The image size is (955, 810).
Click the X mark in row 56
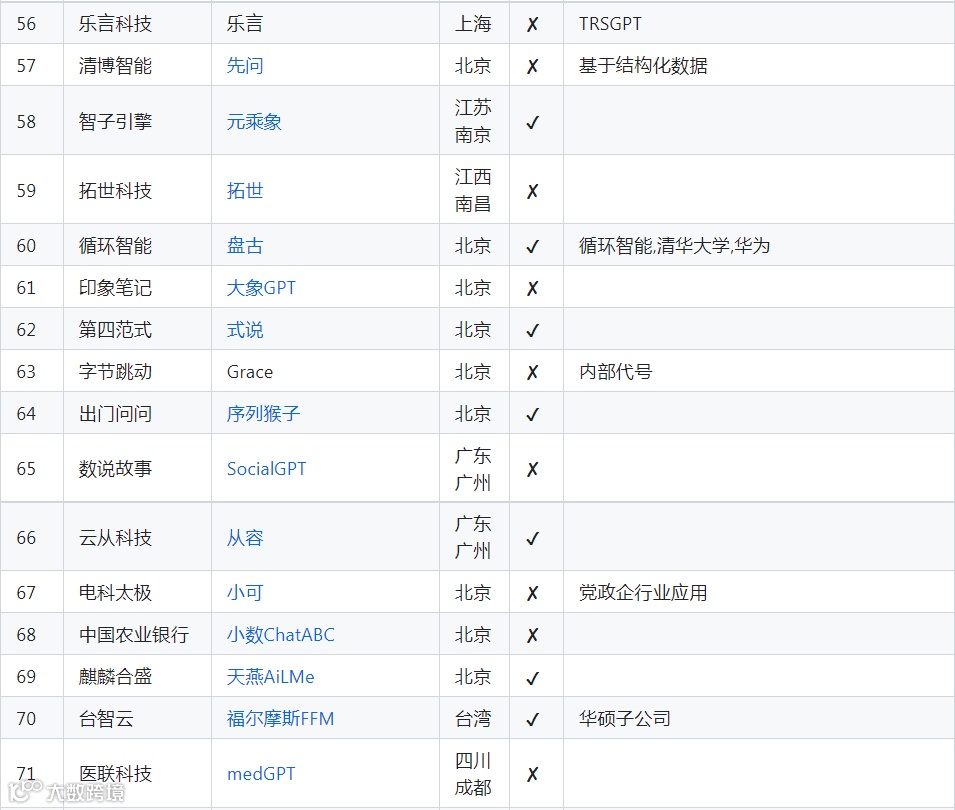point(532,24)
